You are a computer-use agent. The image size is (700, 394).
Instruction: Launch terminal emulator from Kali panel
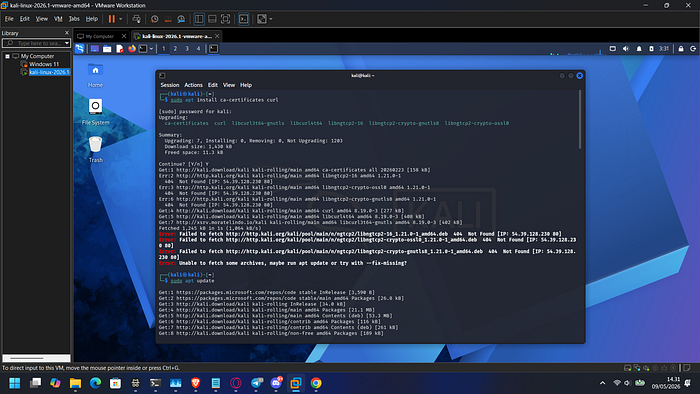tap(143, 49)
